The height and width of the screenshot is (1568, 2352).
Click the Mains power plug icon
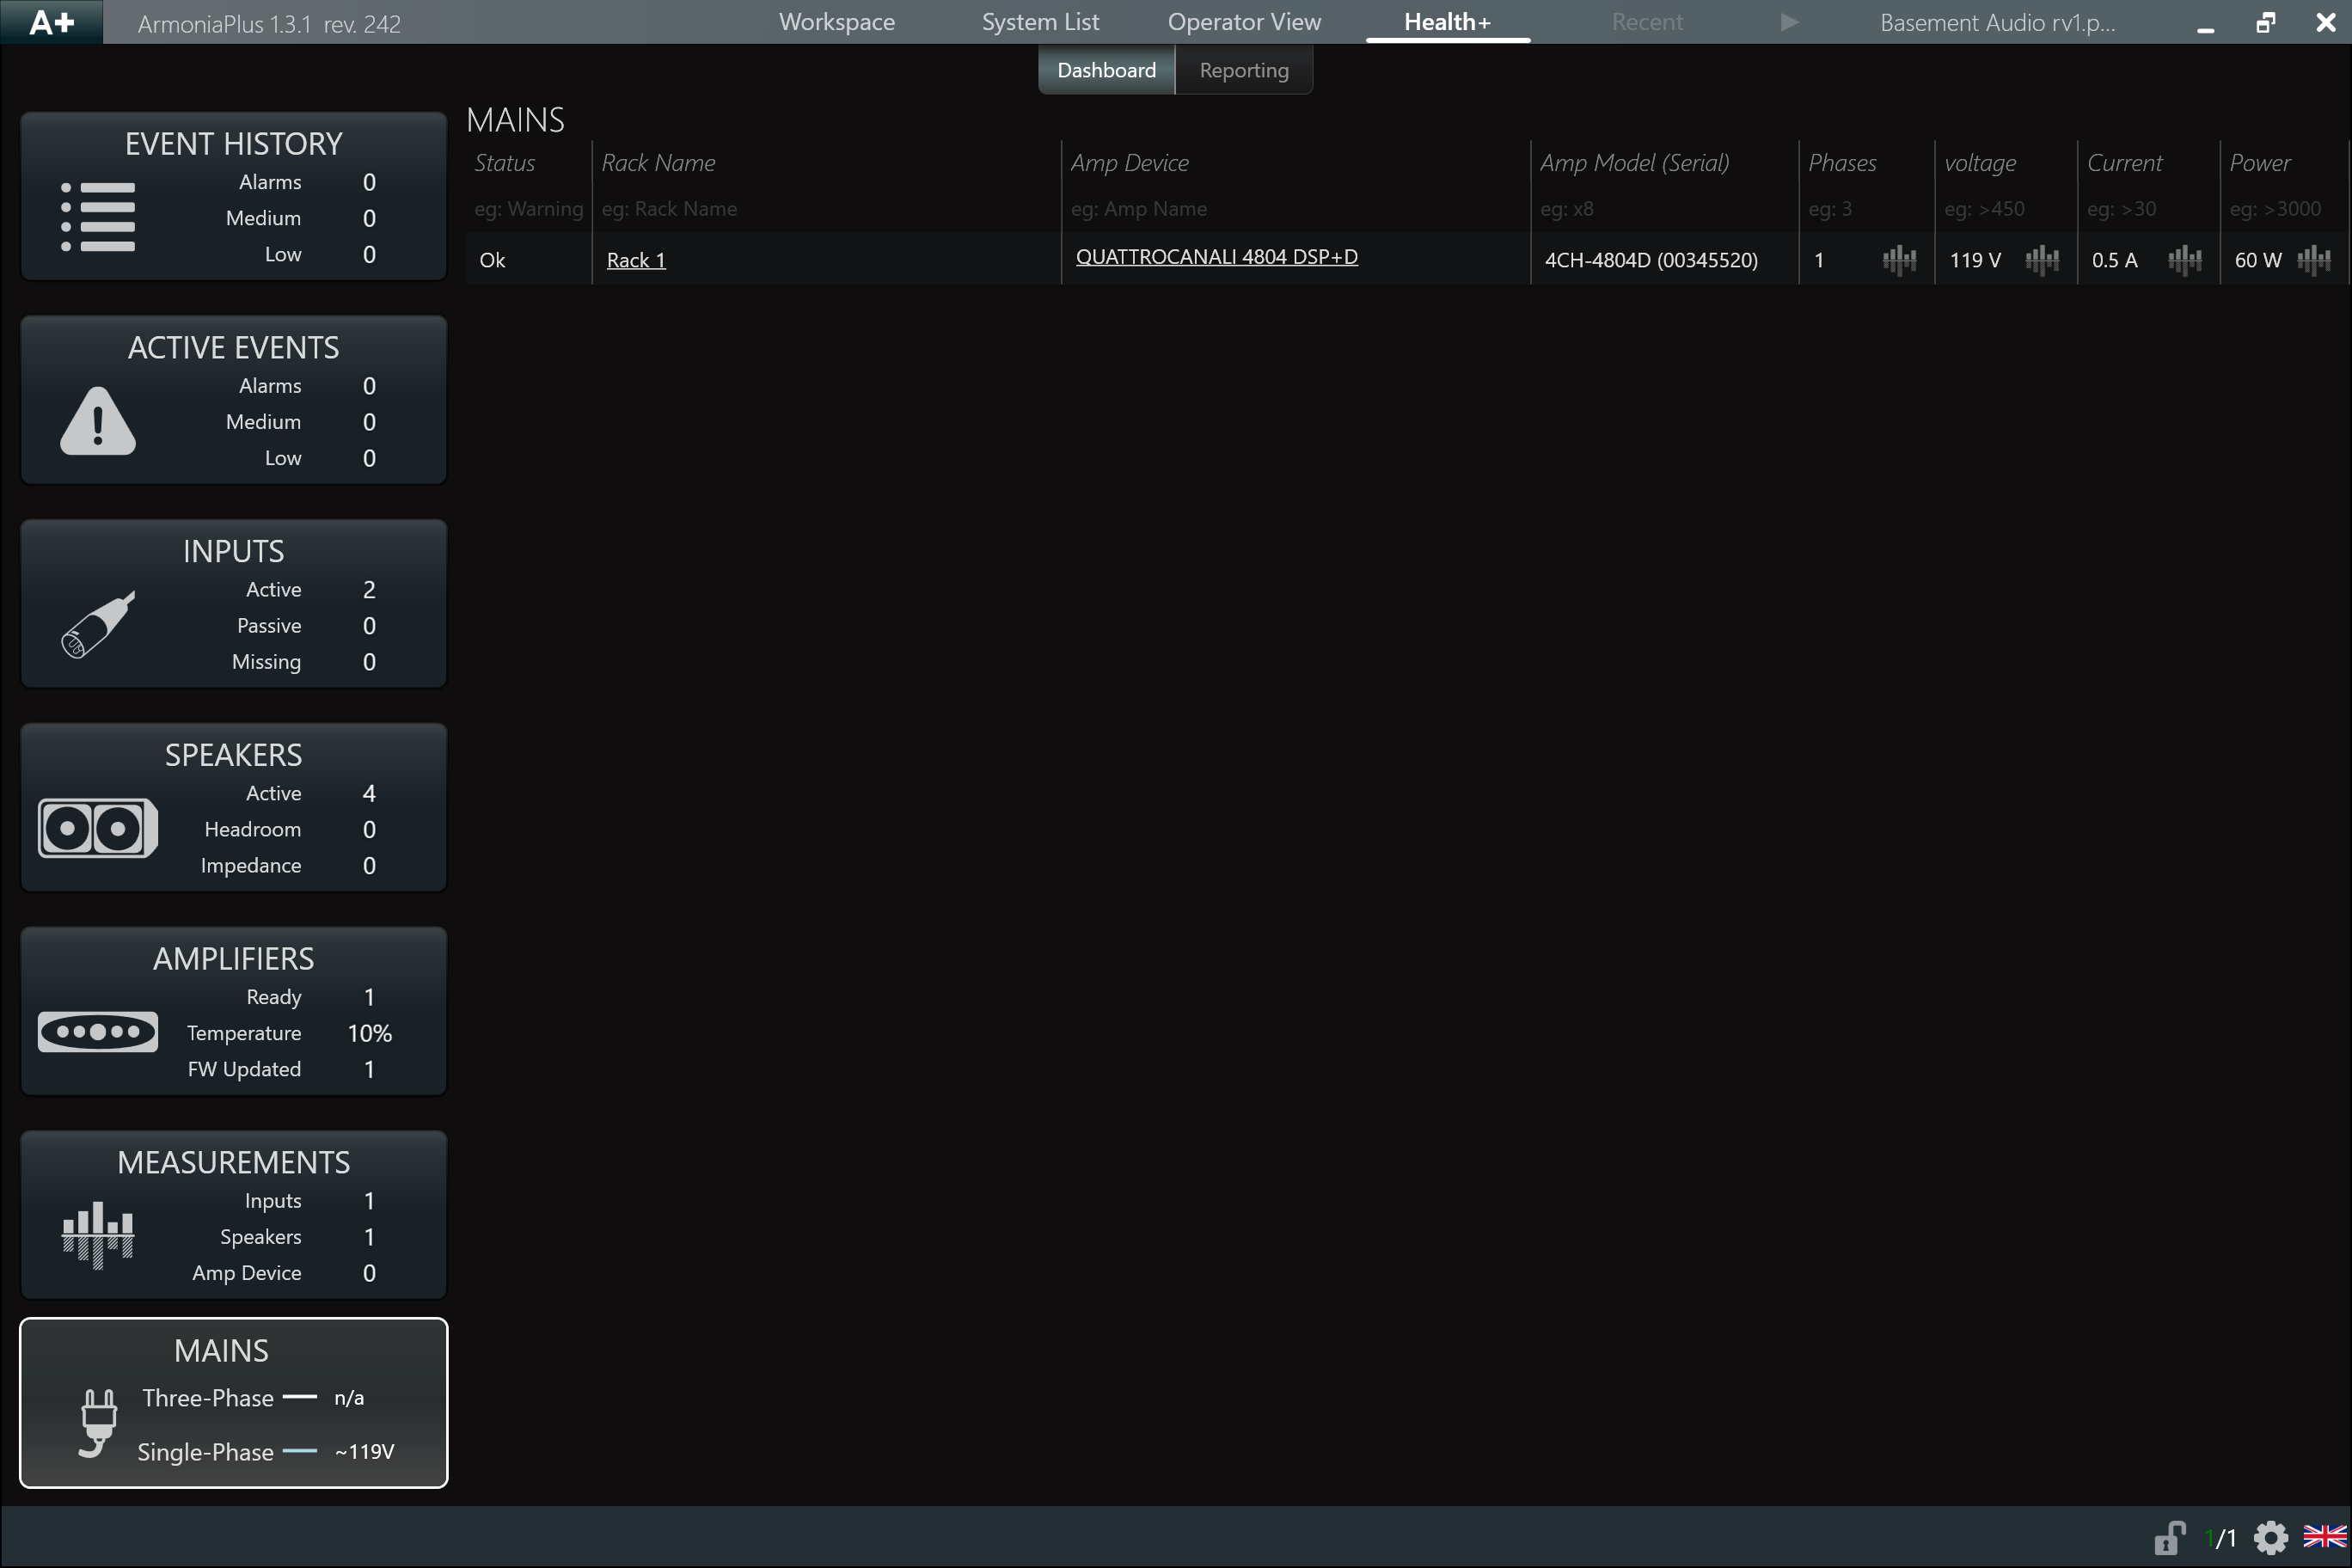tap(98, 1424)
